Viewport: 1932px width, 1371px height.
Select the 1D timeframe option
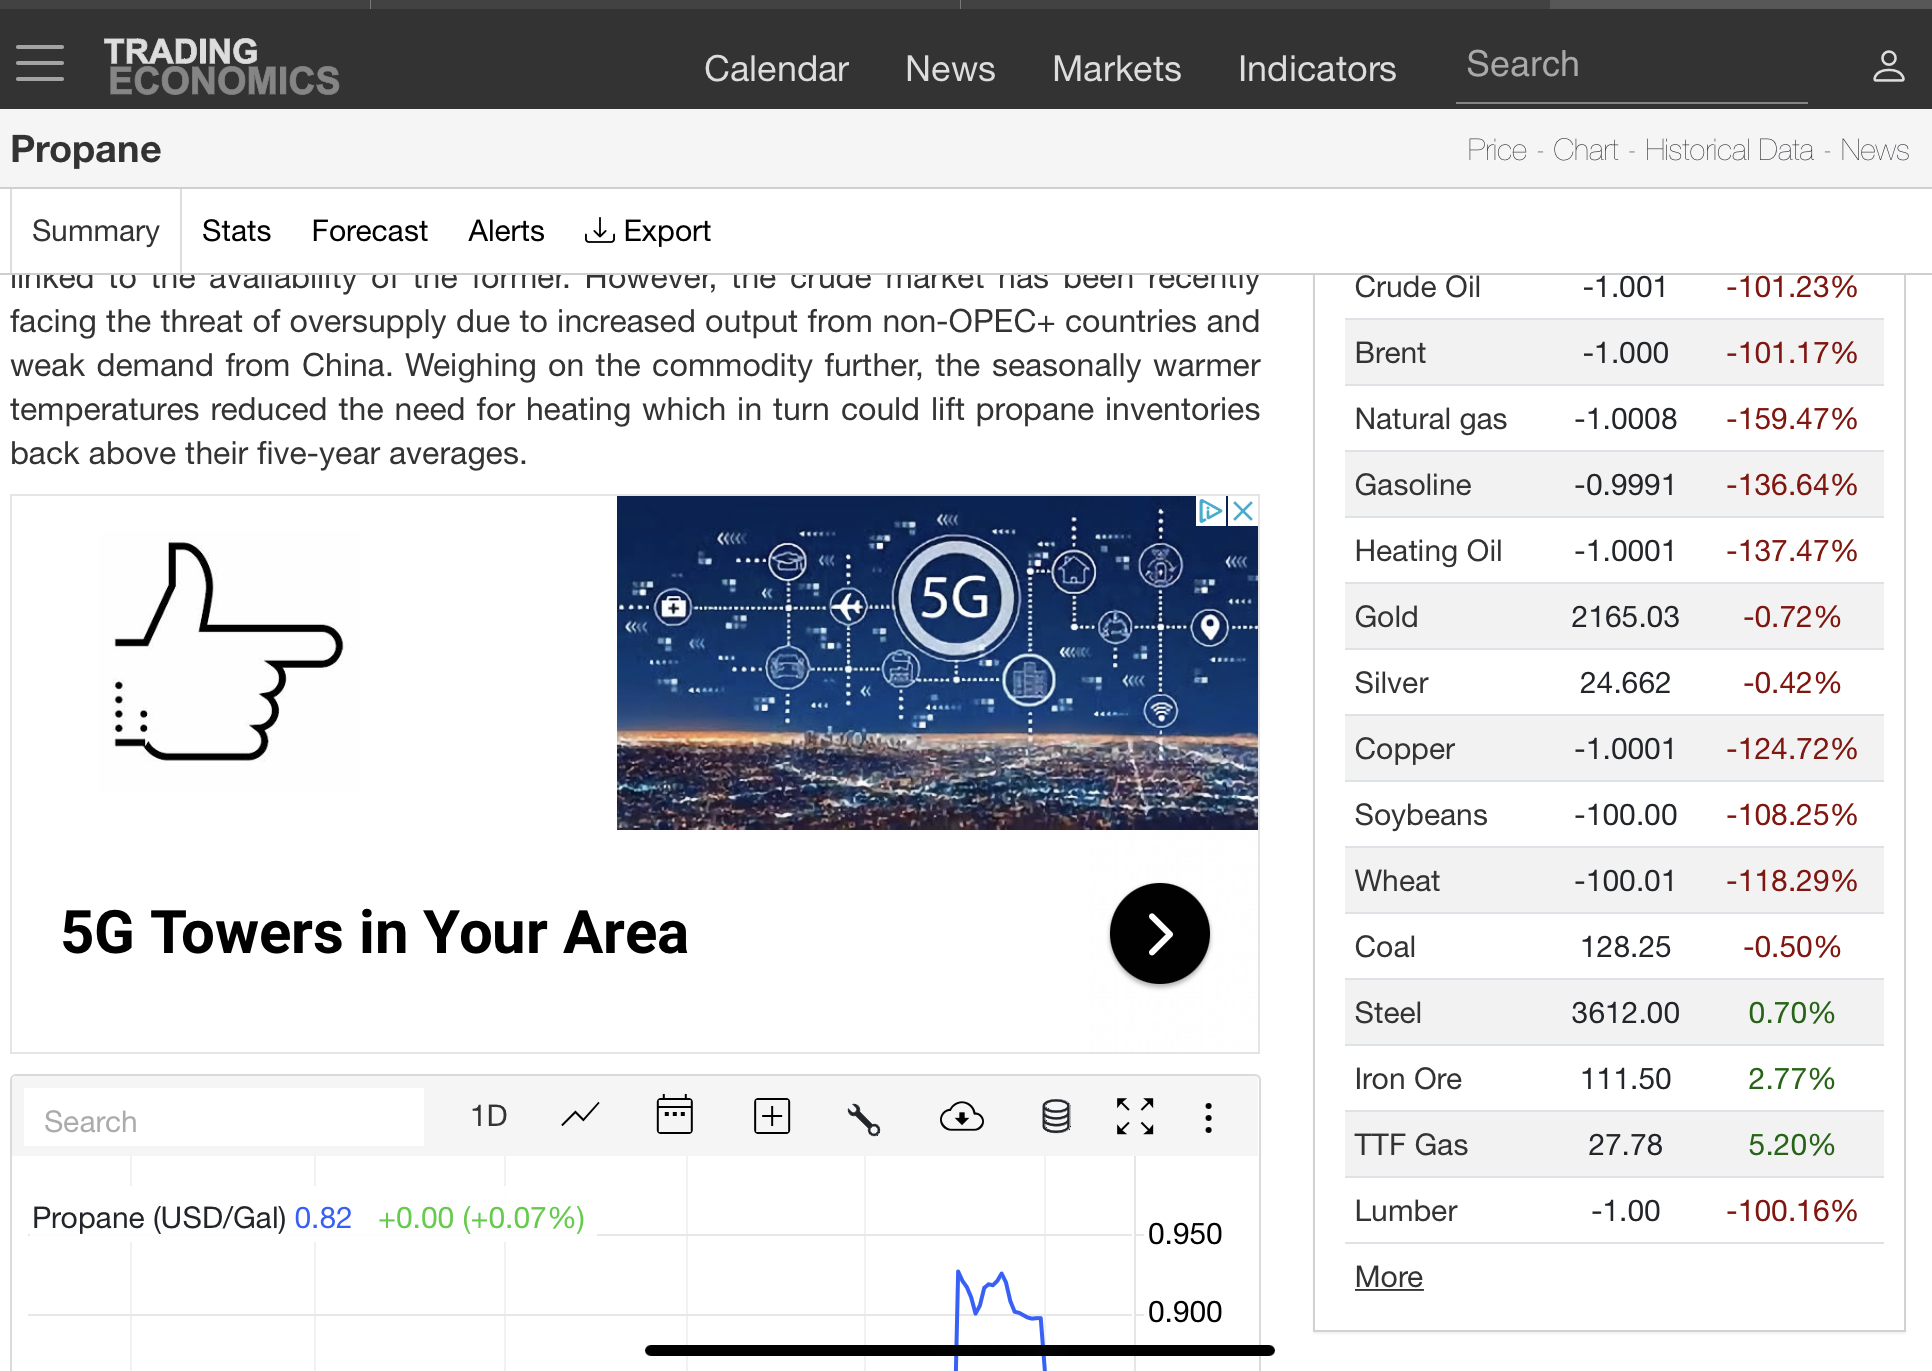point(489,1116)
